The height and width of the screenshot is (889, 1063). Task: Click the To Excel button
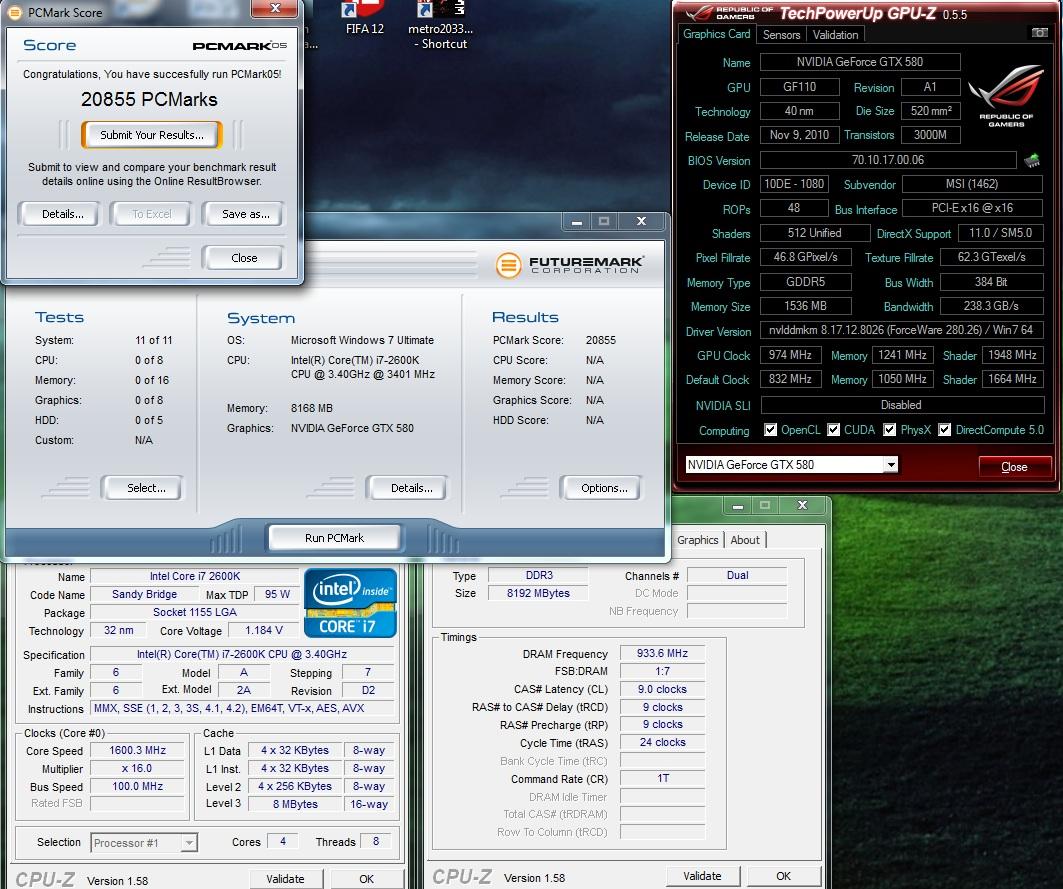coord(152,214)
